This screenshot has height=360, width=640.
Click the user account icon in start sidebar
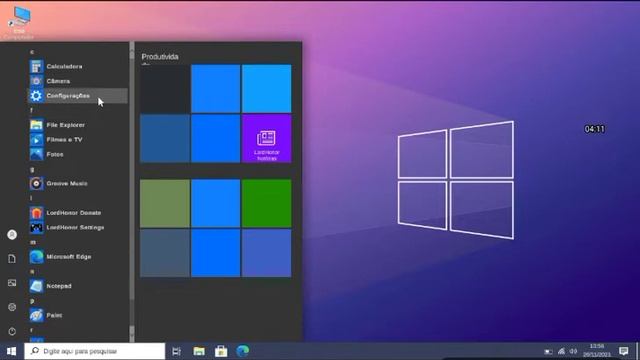click(12, 235)
